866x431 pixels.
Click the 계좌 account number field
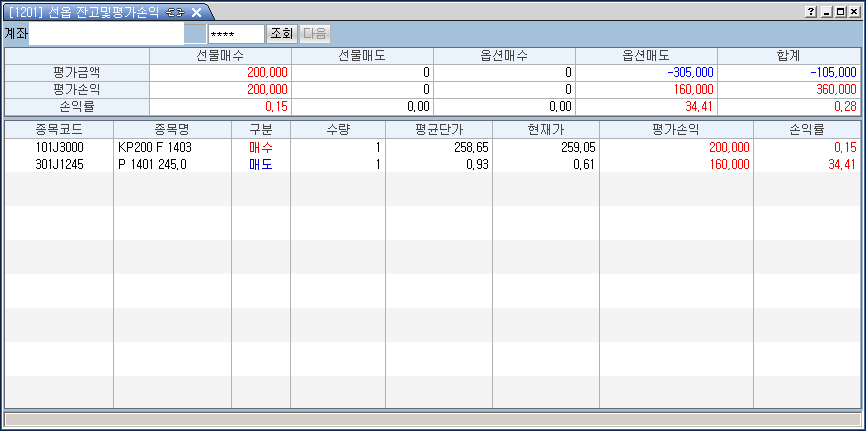[x=106, y=34]
